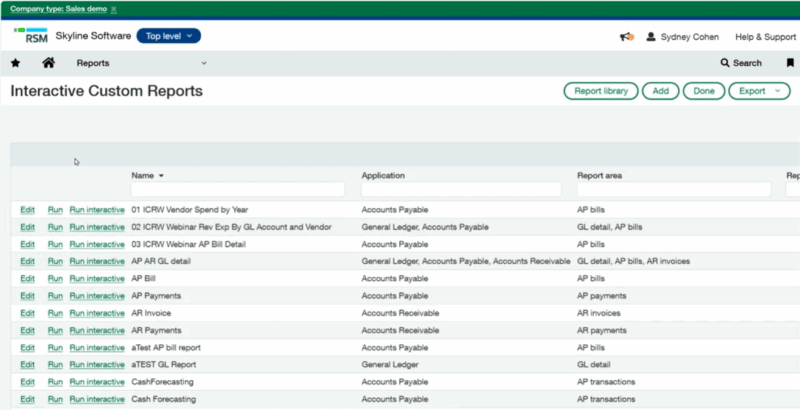
Task: Close the Company type banner tag
Action: [x=114, y=9]
